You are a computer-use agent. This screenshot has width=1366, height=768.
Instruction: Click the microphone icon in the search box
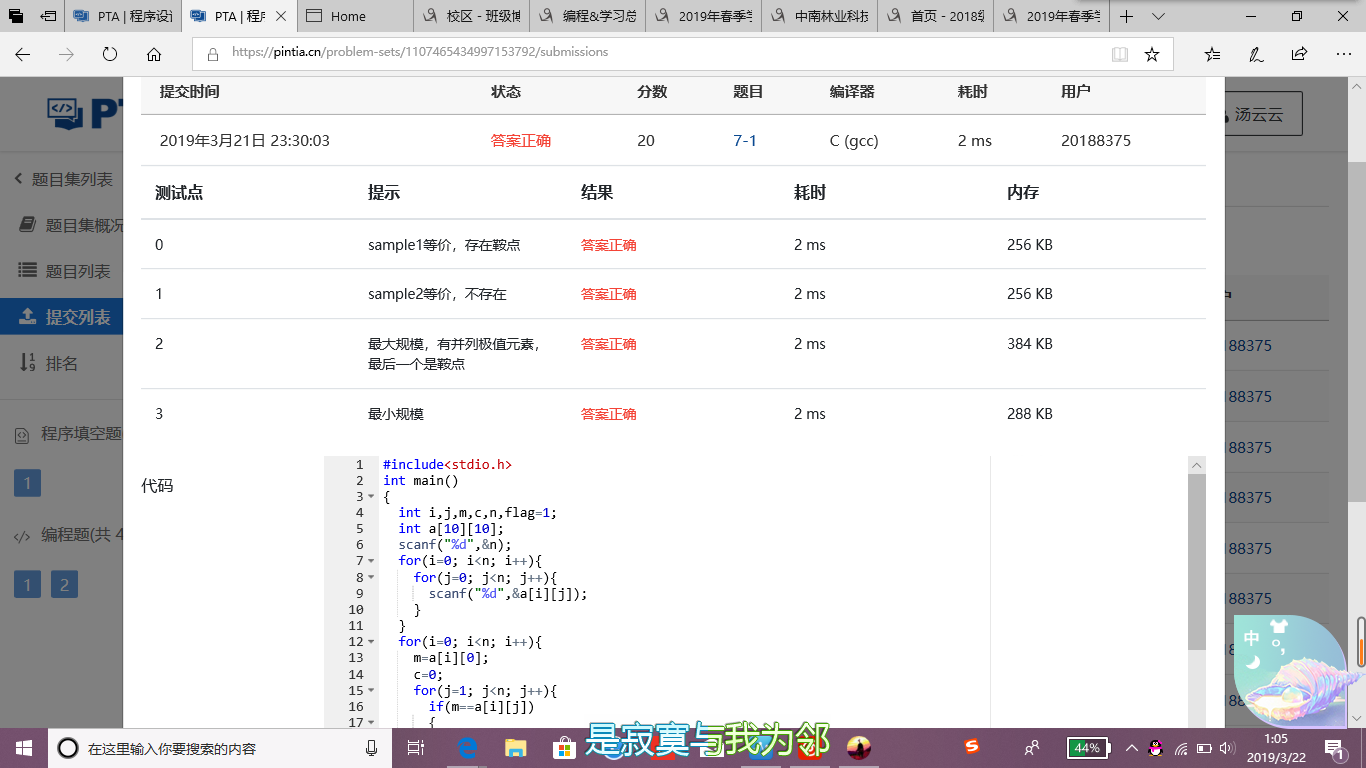click(x=372, y=748)
